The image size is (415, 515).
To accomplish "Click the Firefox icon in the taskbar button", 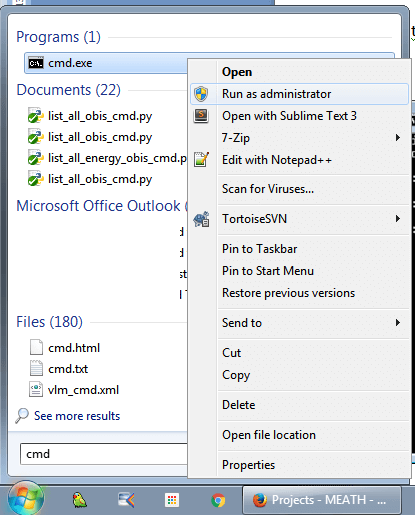I will (260, 500).
